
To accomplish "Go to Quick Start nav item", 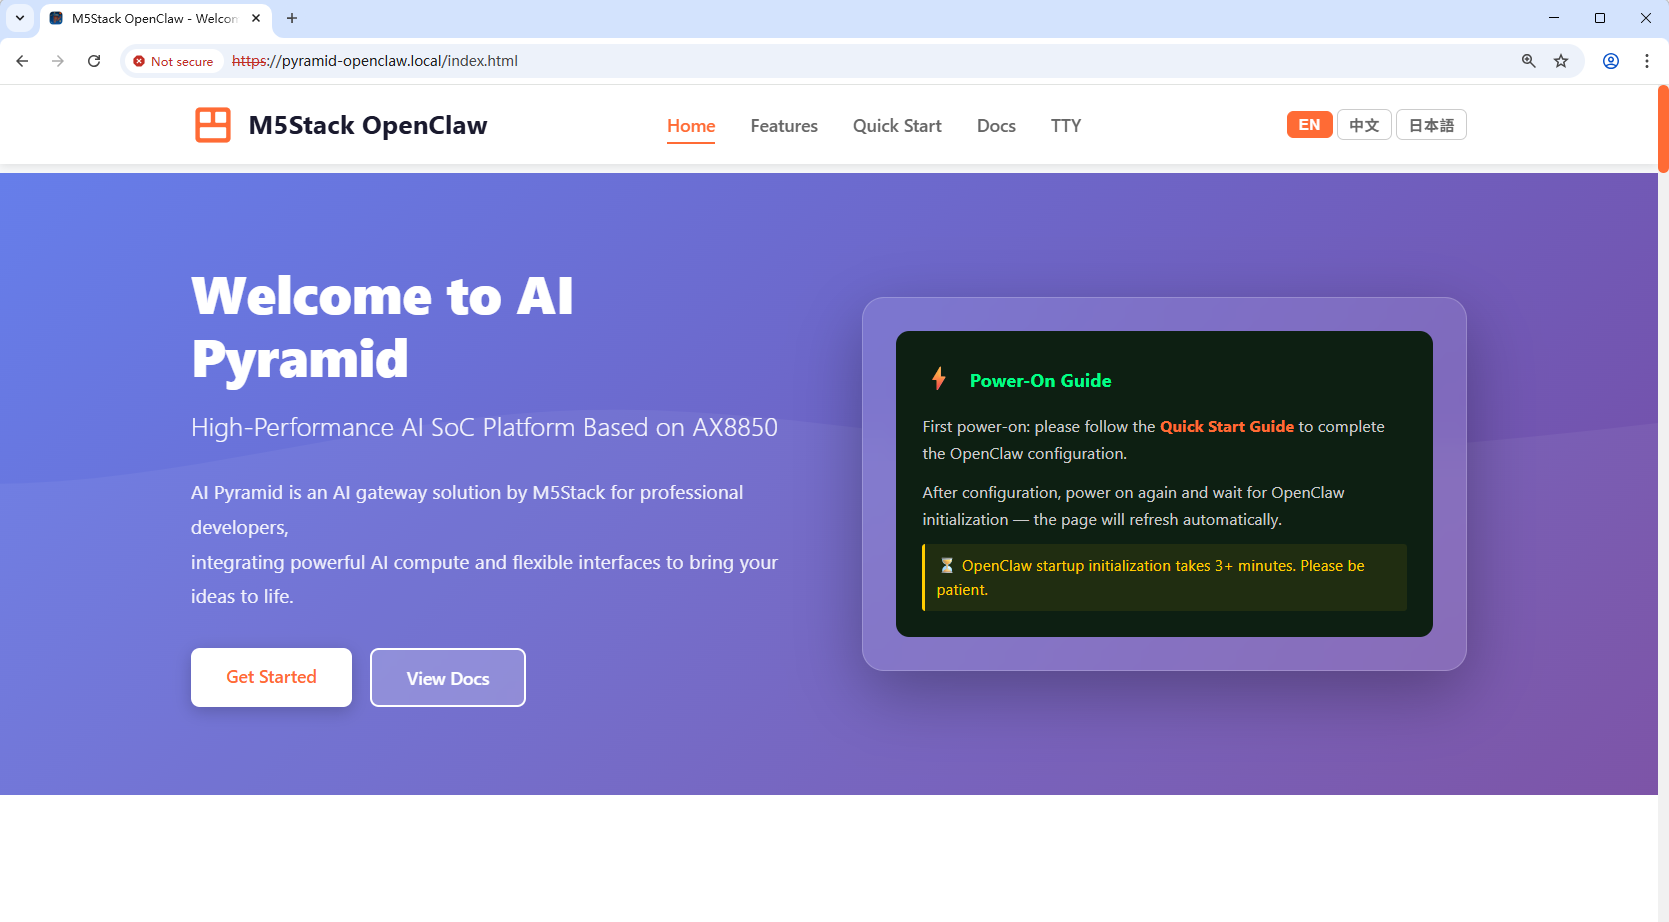I will click(897, 126).
